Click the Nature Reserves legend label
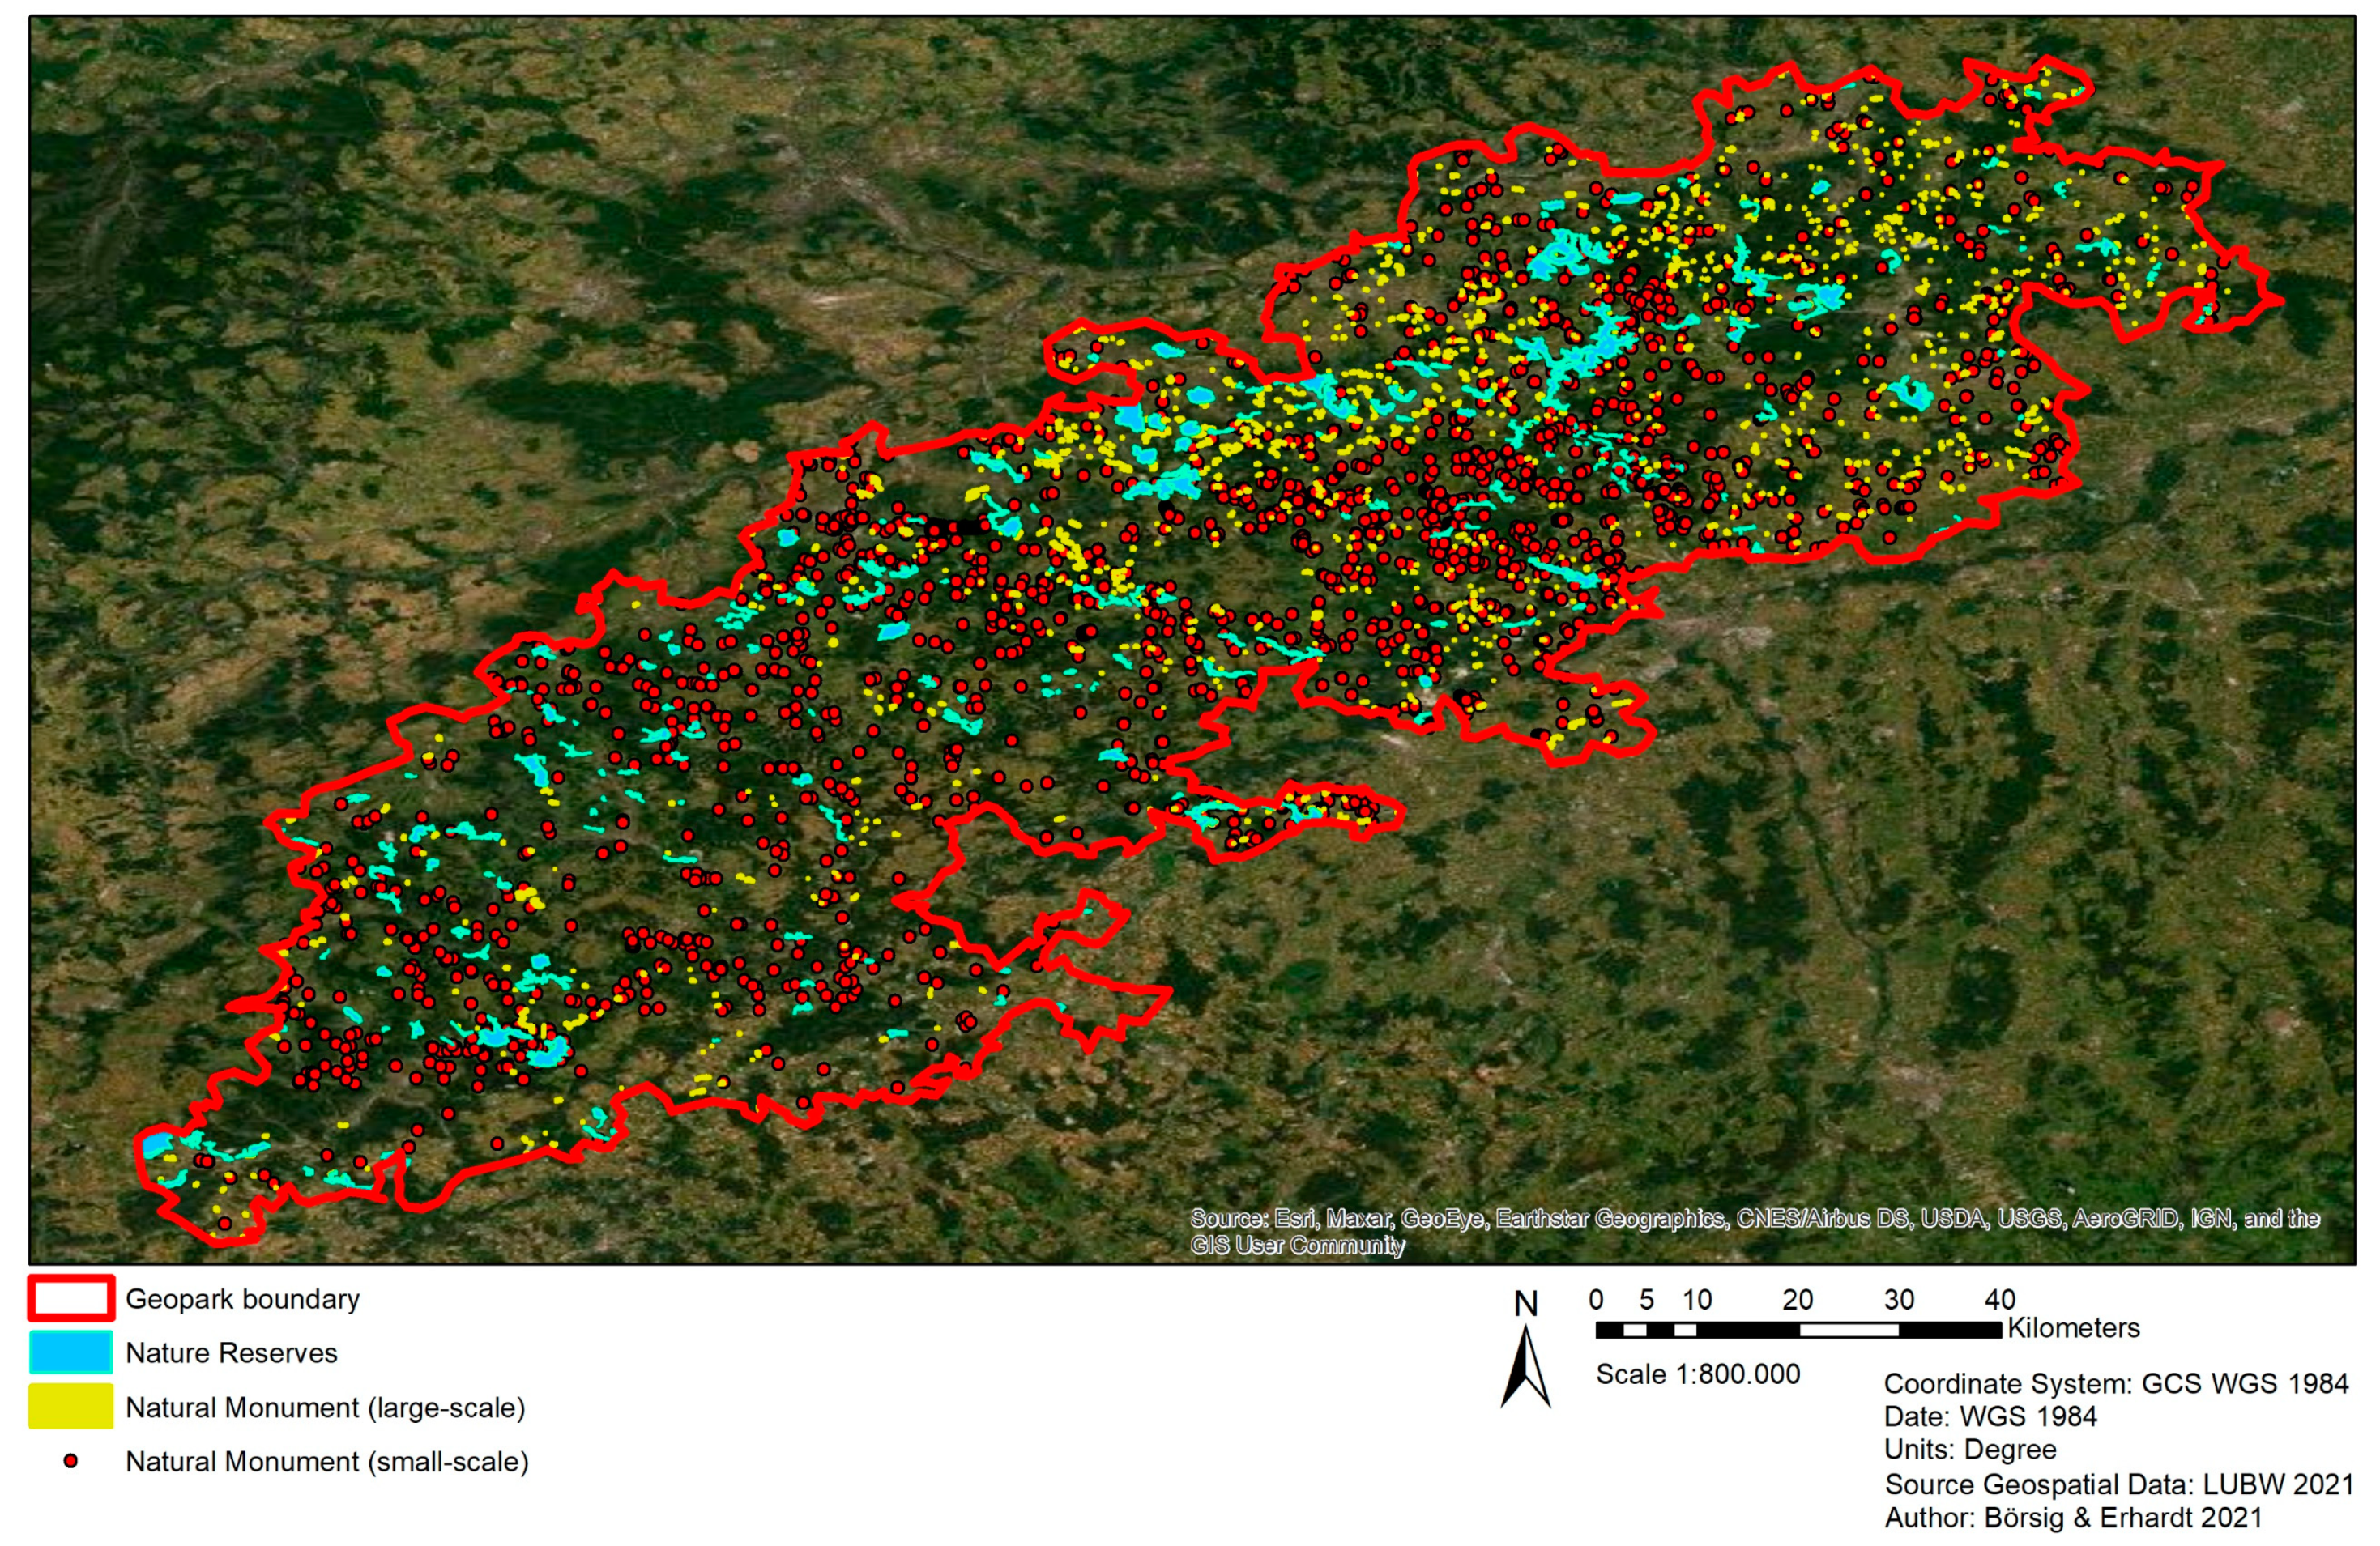Image resolution: width=2380 pixels, height=1546 pixels. pyautogui.click(x=231, y=1353)
